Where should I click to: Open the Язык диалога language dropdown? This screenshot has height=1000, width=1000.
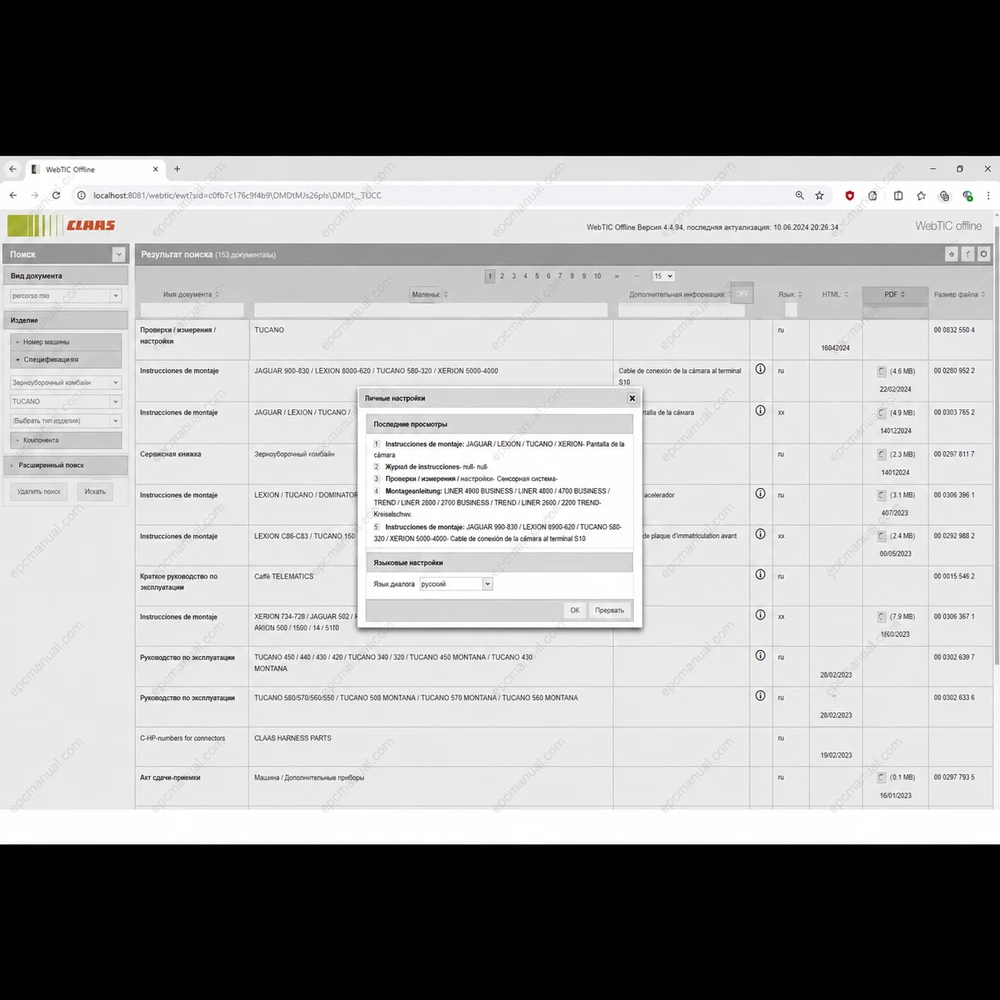coord(455,584)
